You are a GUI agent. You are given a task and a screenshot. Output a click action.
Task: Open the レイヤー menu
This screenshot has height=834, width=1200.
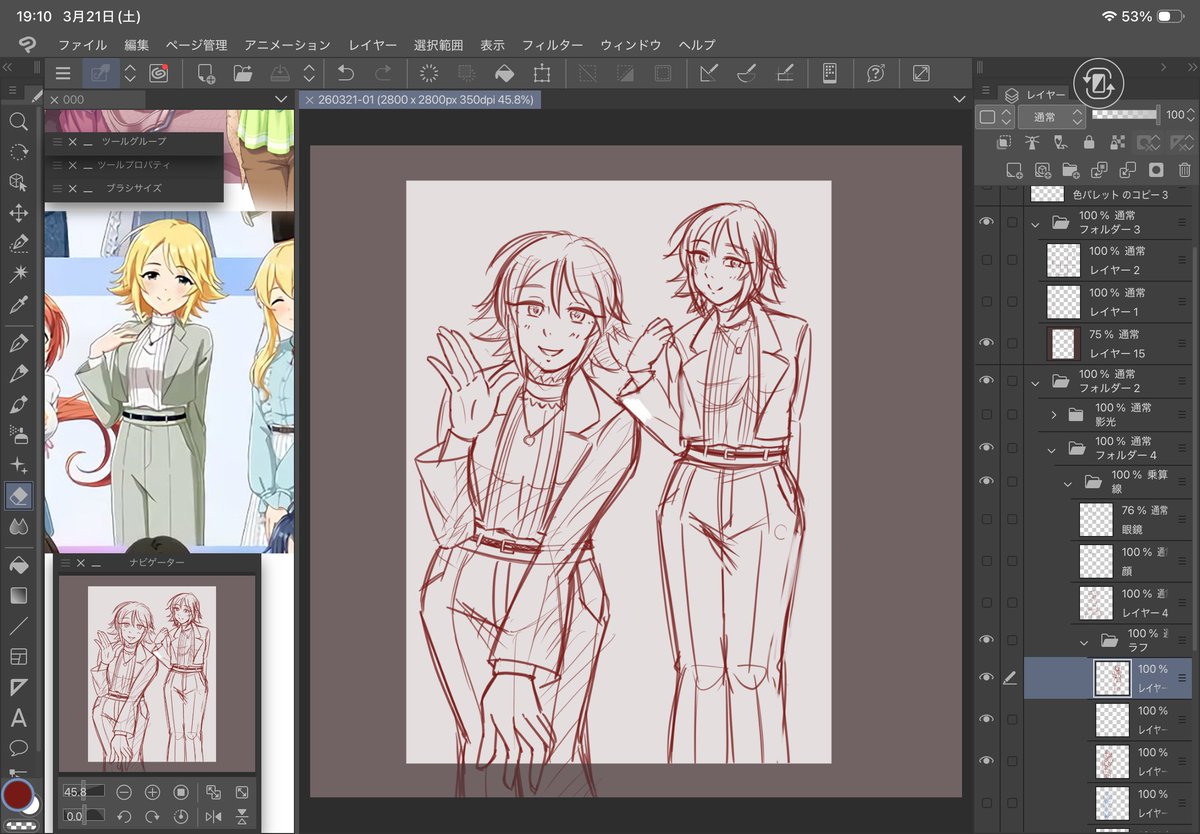[x=373, y=45]
